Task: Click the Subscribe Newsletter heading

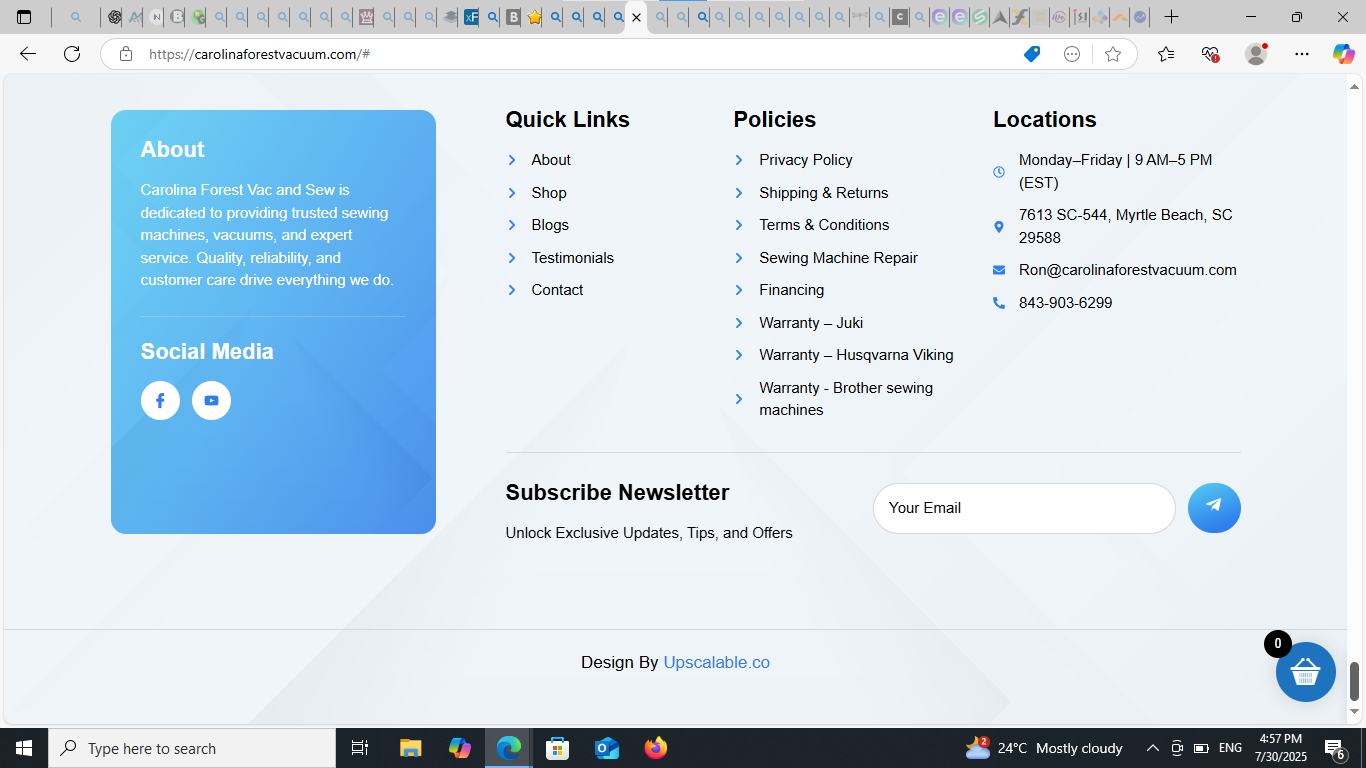Action: pyautogui.click(x=617, y=492)
